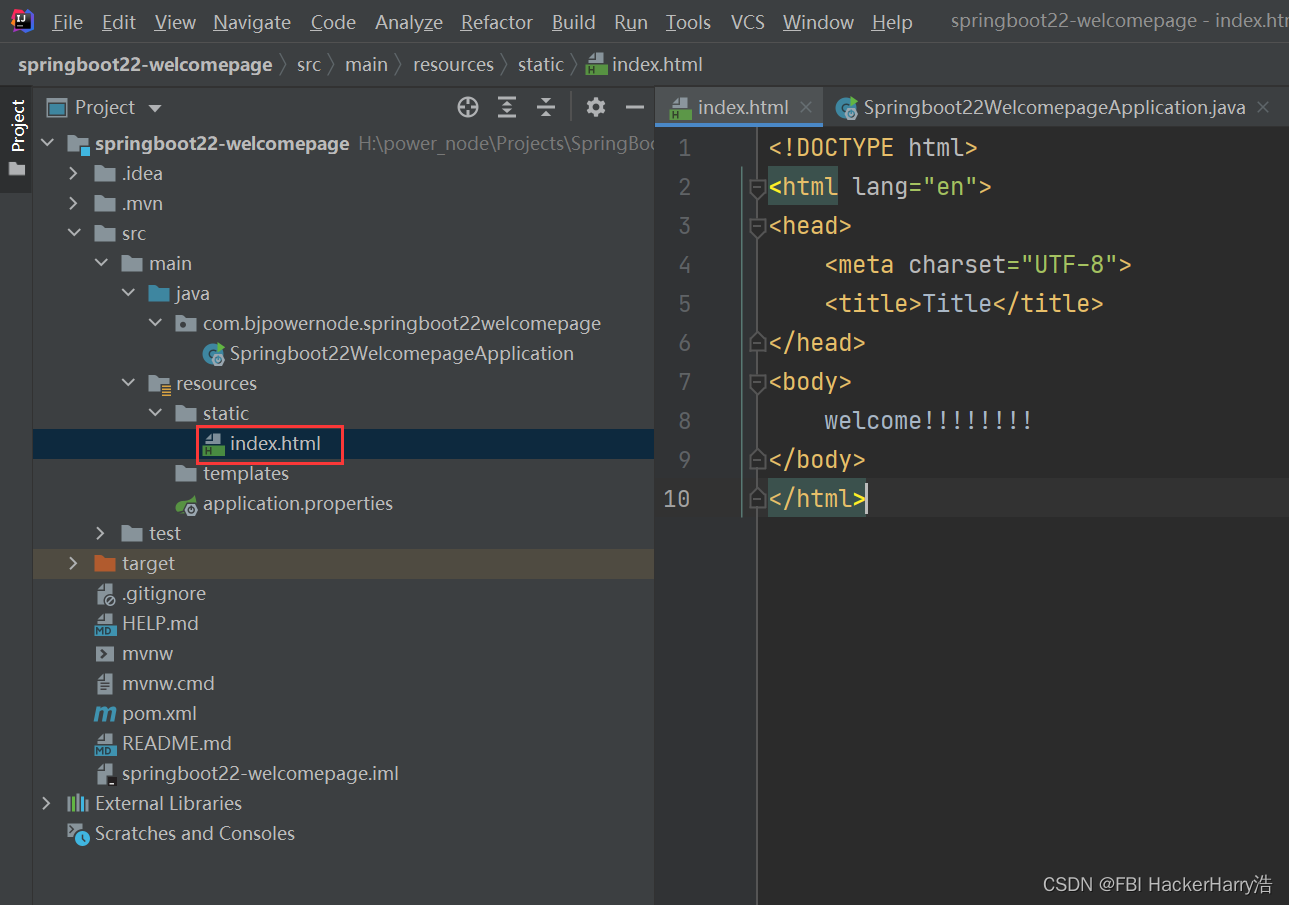Click the shell script icon beside mvnw
Screen dimensions: 1289x905
[105, 654]
